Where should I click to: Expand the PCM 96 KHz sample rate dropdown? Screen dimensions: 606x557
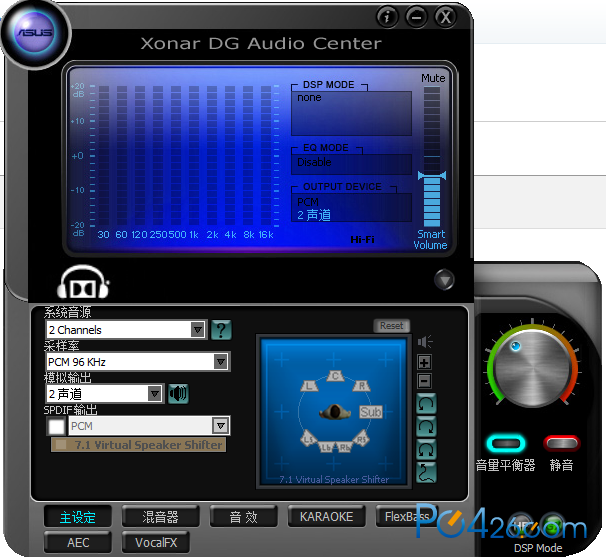coord(138,362)
